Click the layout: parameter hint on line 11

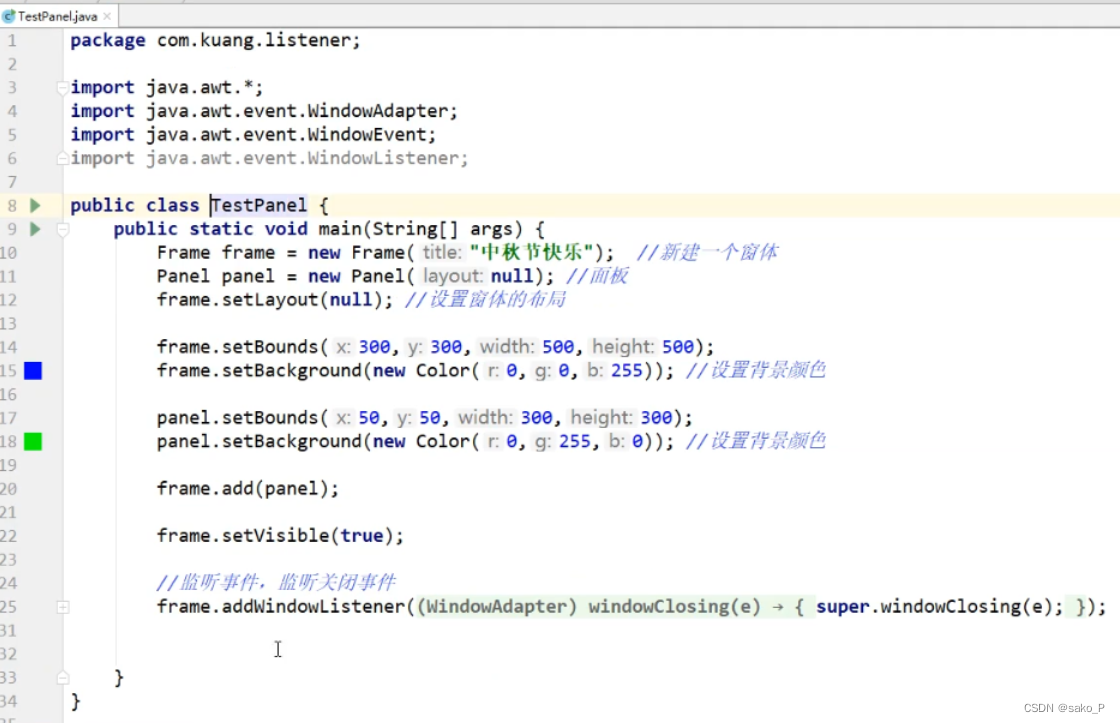click(x=454, y=276)
